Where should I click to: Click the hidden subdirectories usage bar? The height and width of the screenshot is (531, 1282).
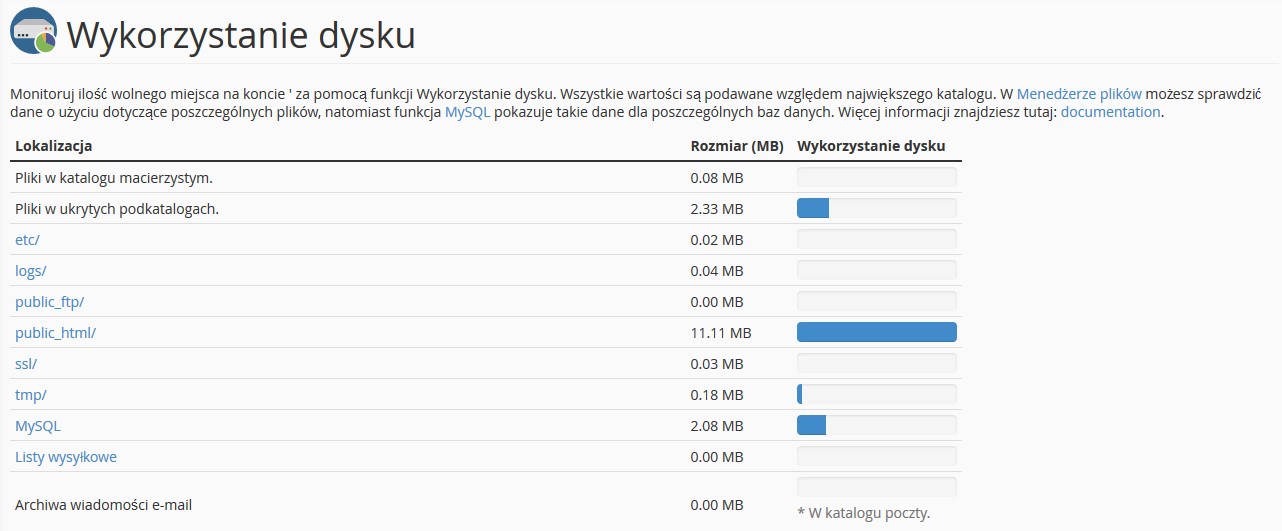[x=876, y=208]
